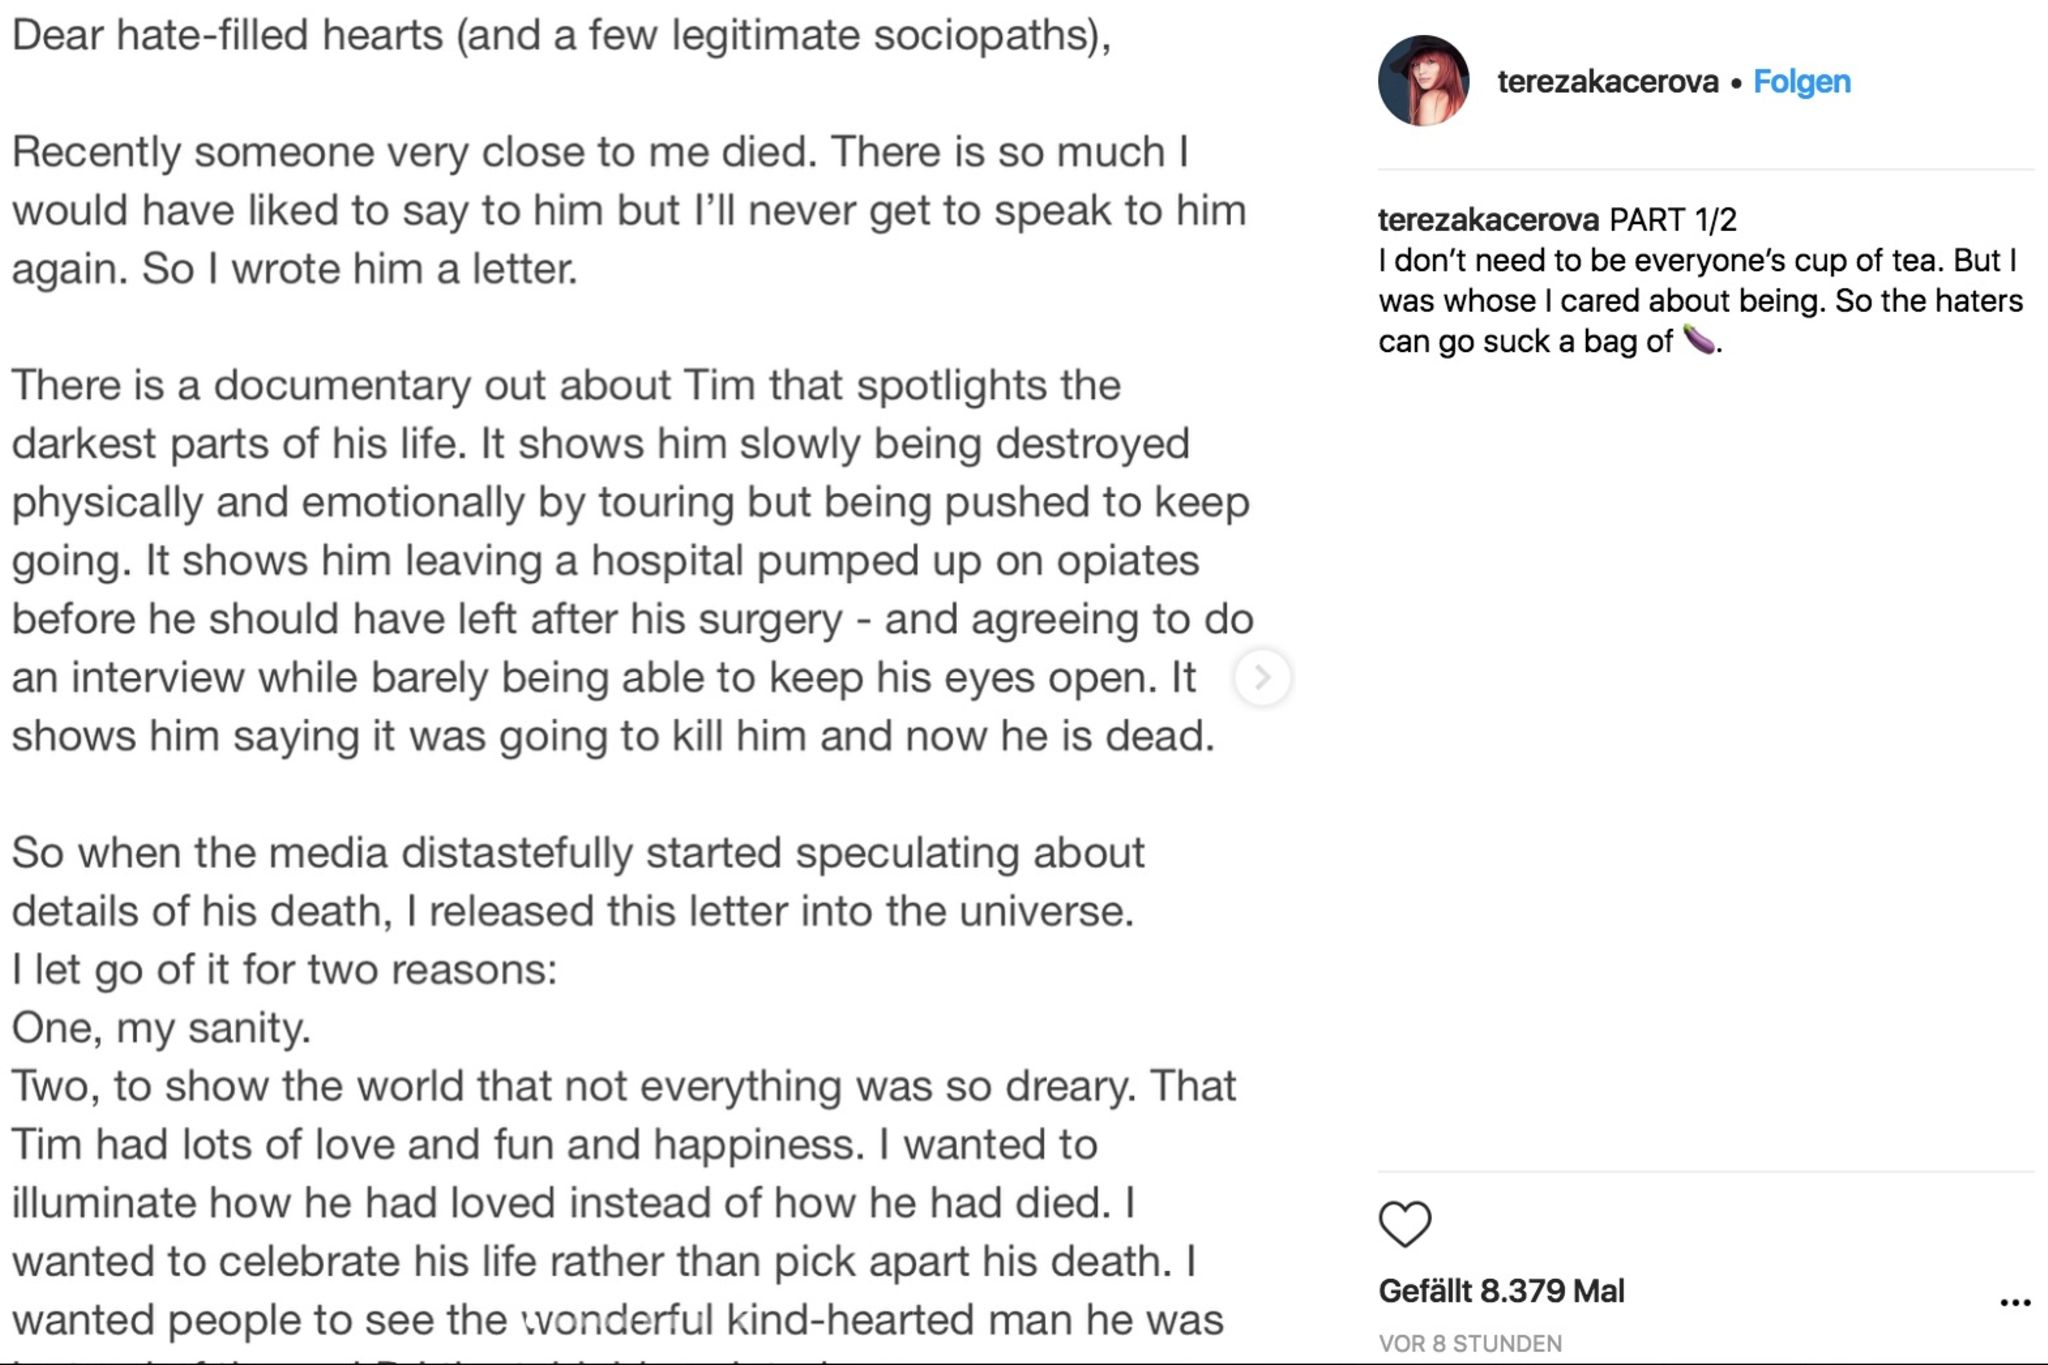Go to the next slide with the chevron arrow
2048x1365 pixels.
pos(1262,678)
